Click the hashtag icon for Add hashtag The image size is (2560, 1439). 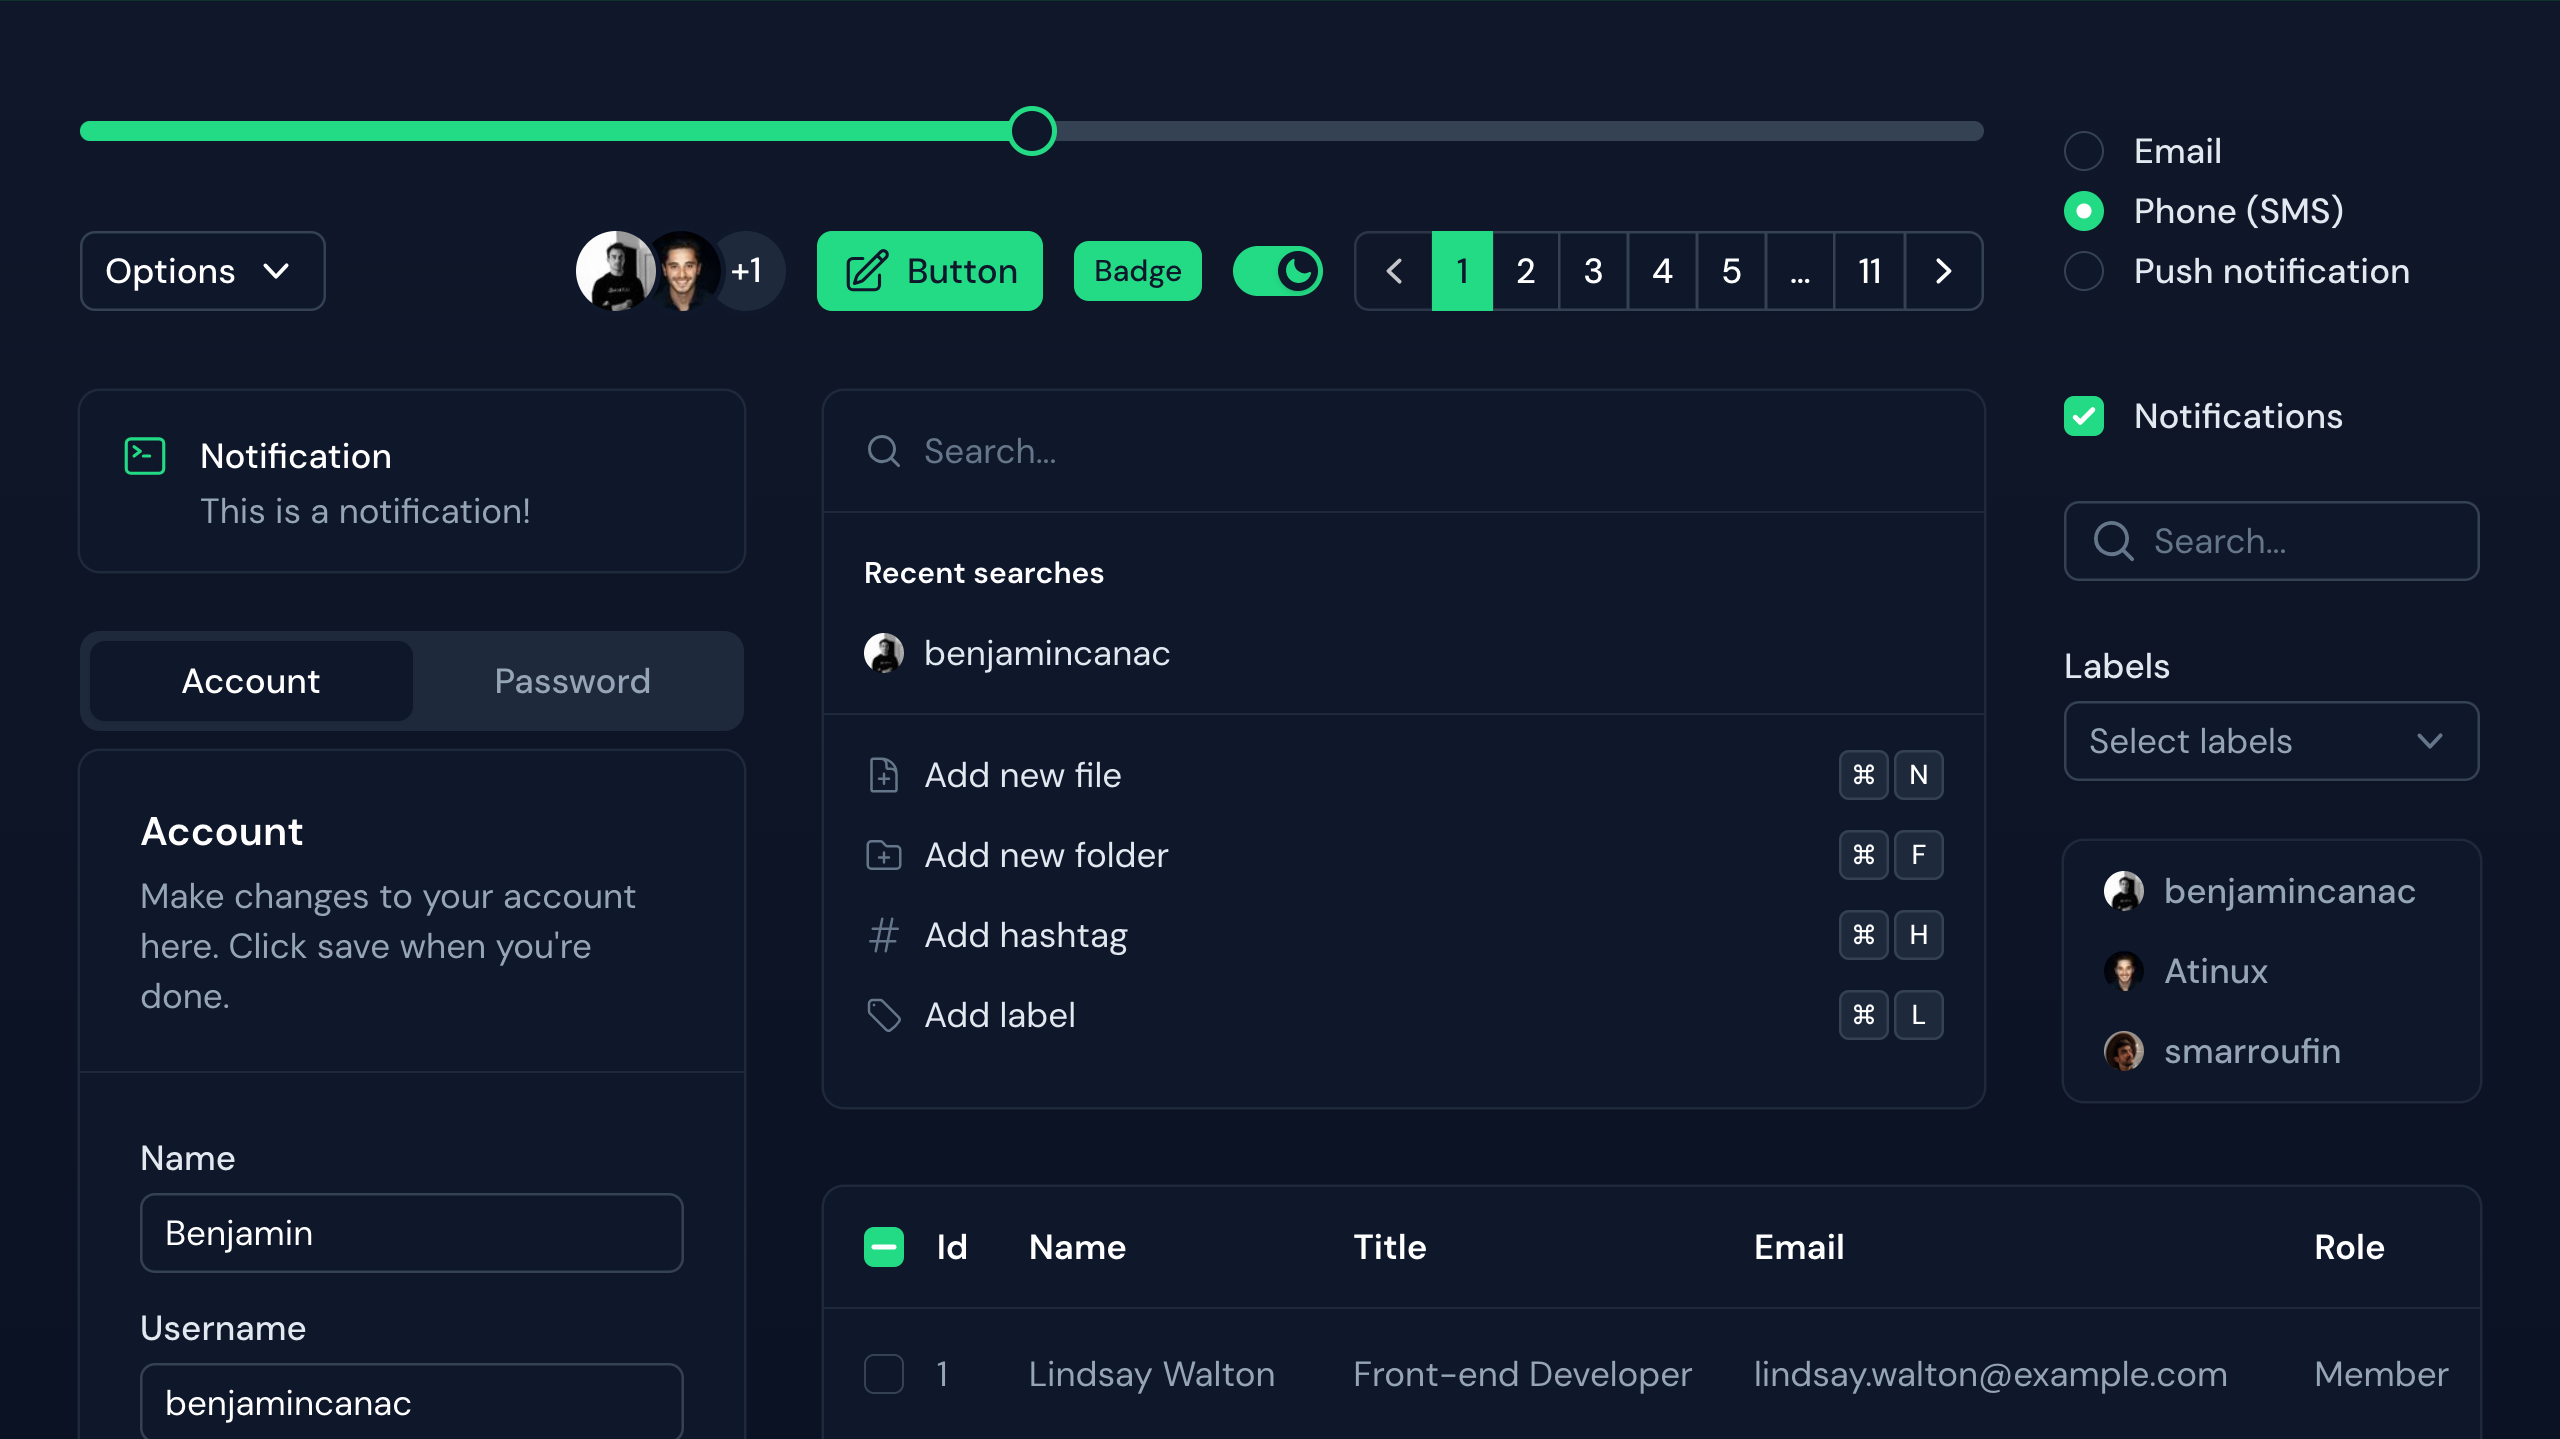[x=883, y=935]
